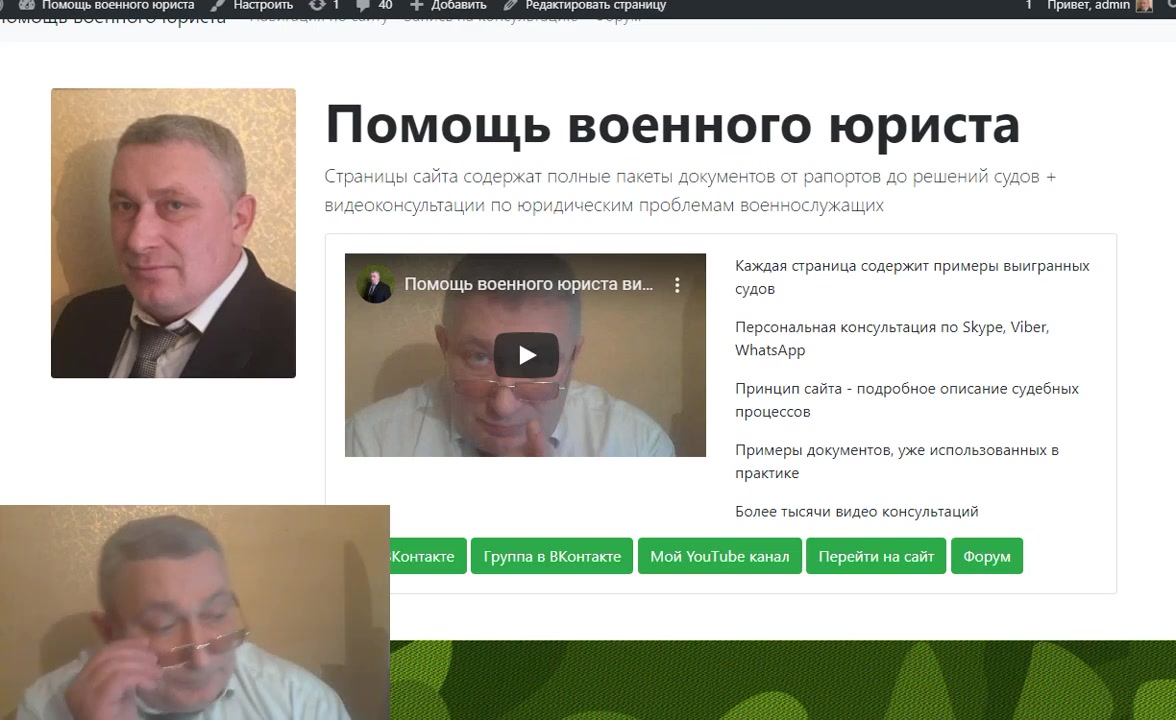Click the lawyer portrait photo
This screenshot has width=1176, height=720.
[173, 233]
